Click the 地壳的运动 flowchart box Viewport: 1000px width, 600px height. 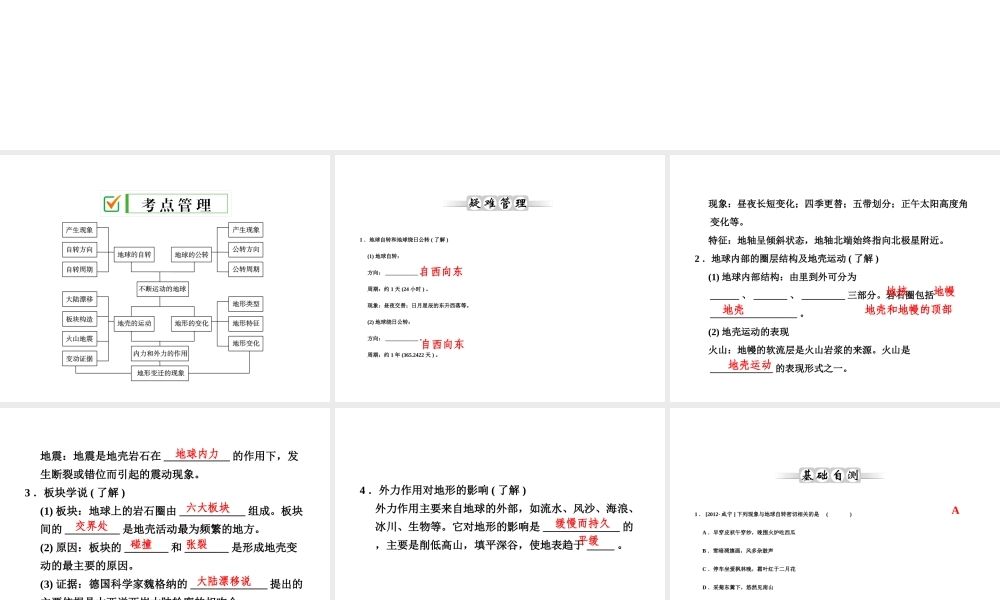click(x=134, y=323)
